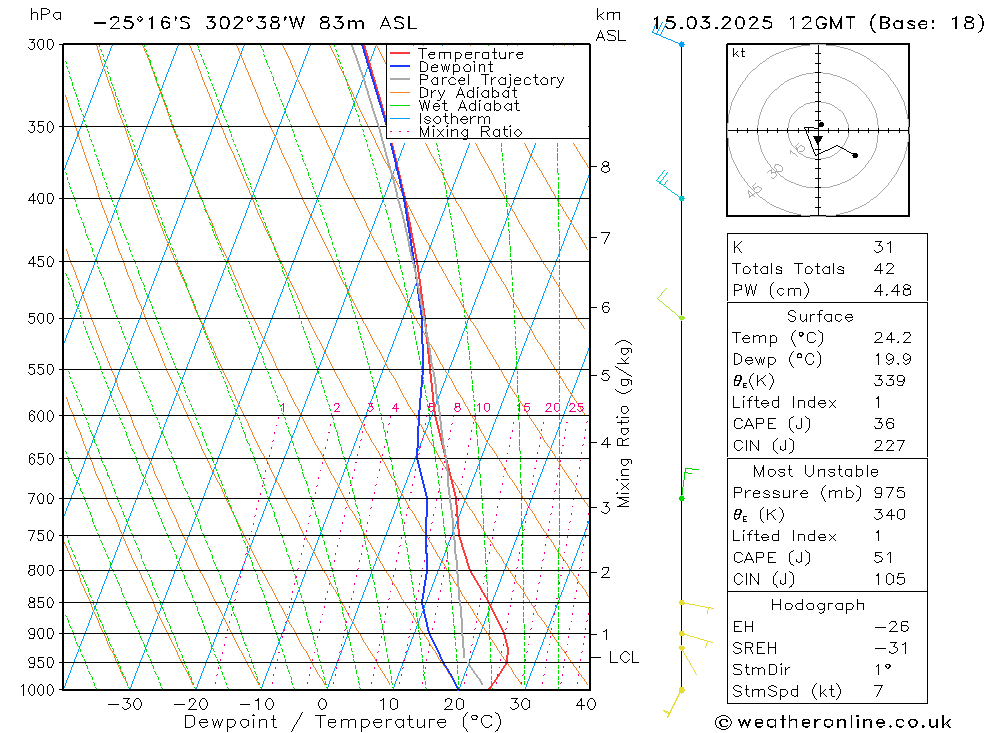Viewport: 1000px width, 733px height.
Task: Click the 700 hPa pressure axis label
Action: click(41, 499)
